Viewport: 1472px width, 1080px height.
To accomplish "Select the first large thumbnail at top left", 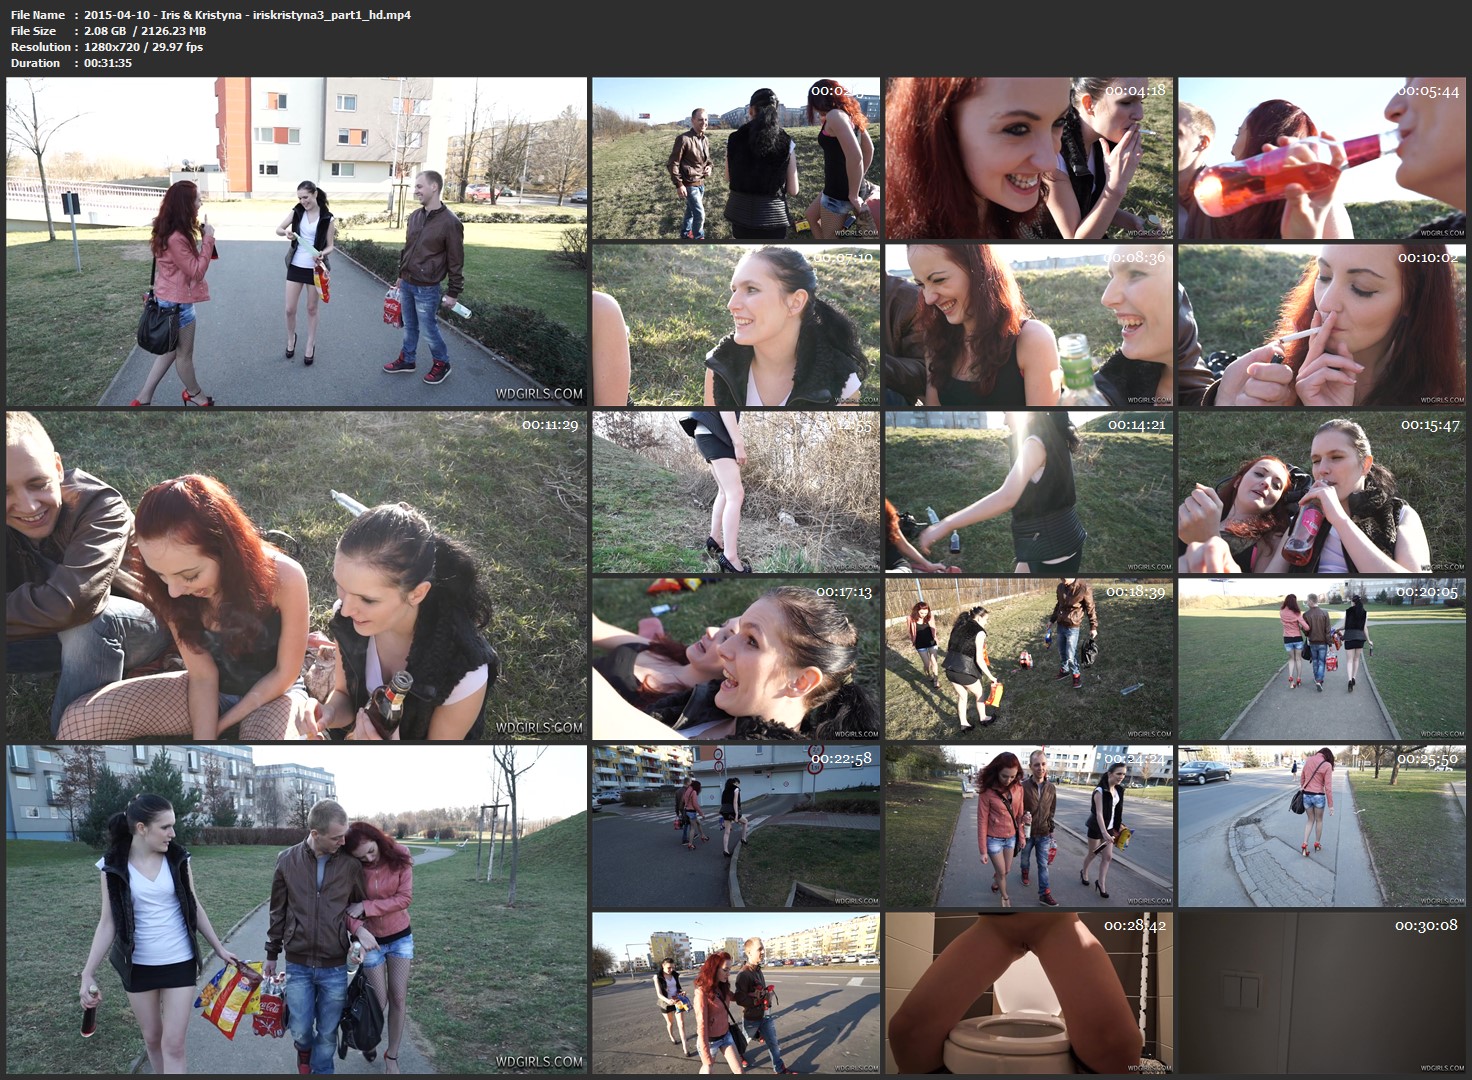I will pos(296,242).
